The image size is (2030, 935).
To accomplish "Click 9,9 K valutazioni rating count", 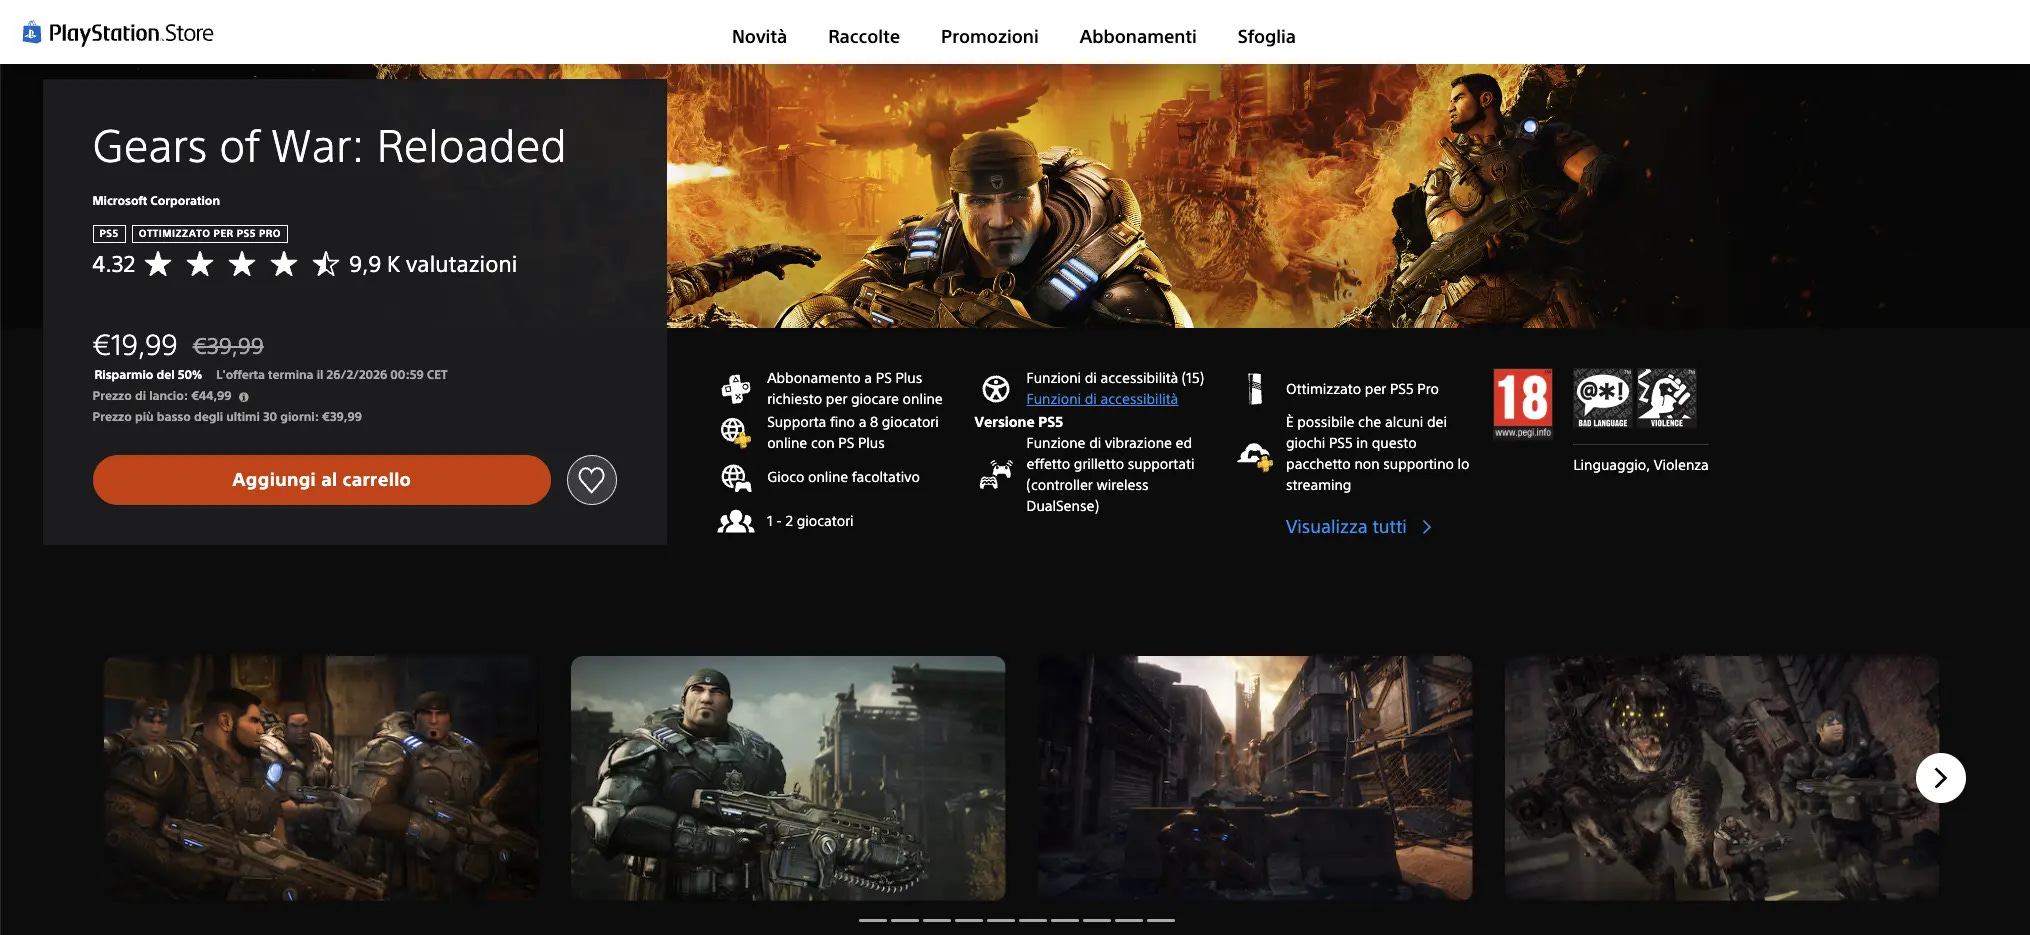I will click(x=433, y=264).
